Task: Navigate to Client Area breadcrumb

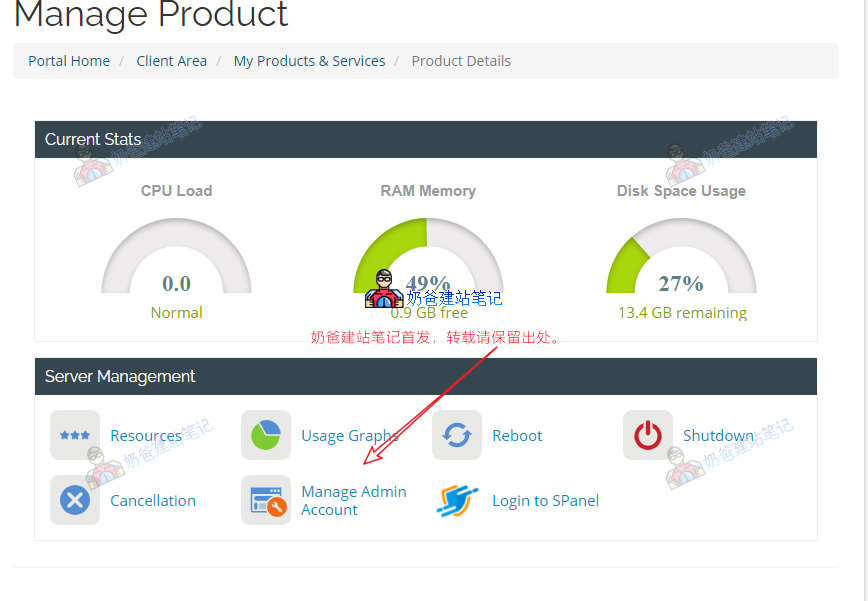Action: point(171,61)
